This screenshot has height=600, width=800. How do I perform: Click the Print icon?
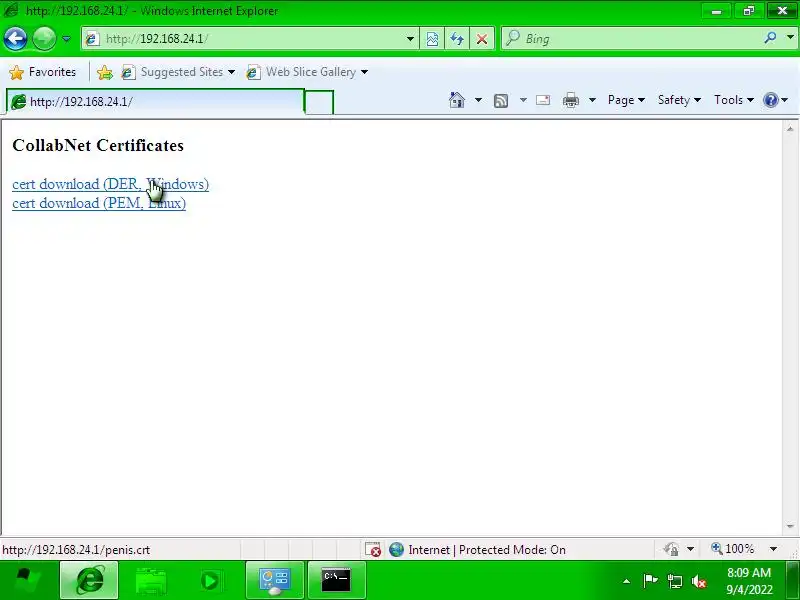(x=570, y=100)
